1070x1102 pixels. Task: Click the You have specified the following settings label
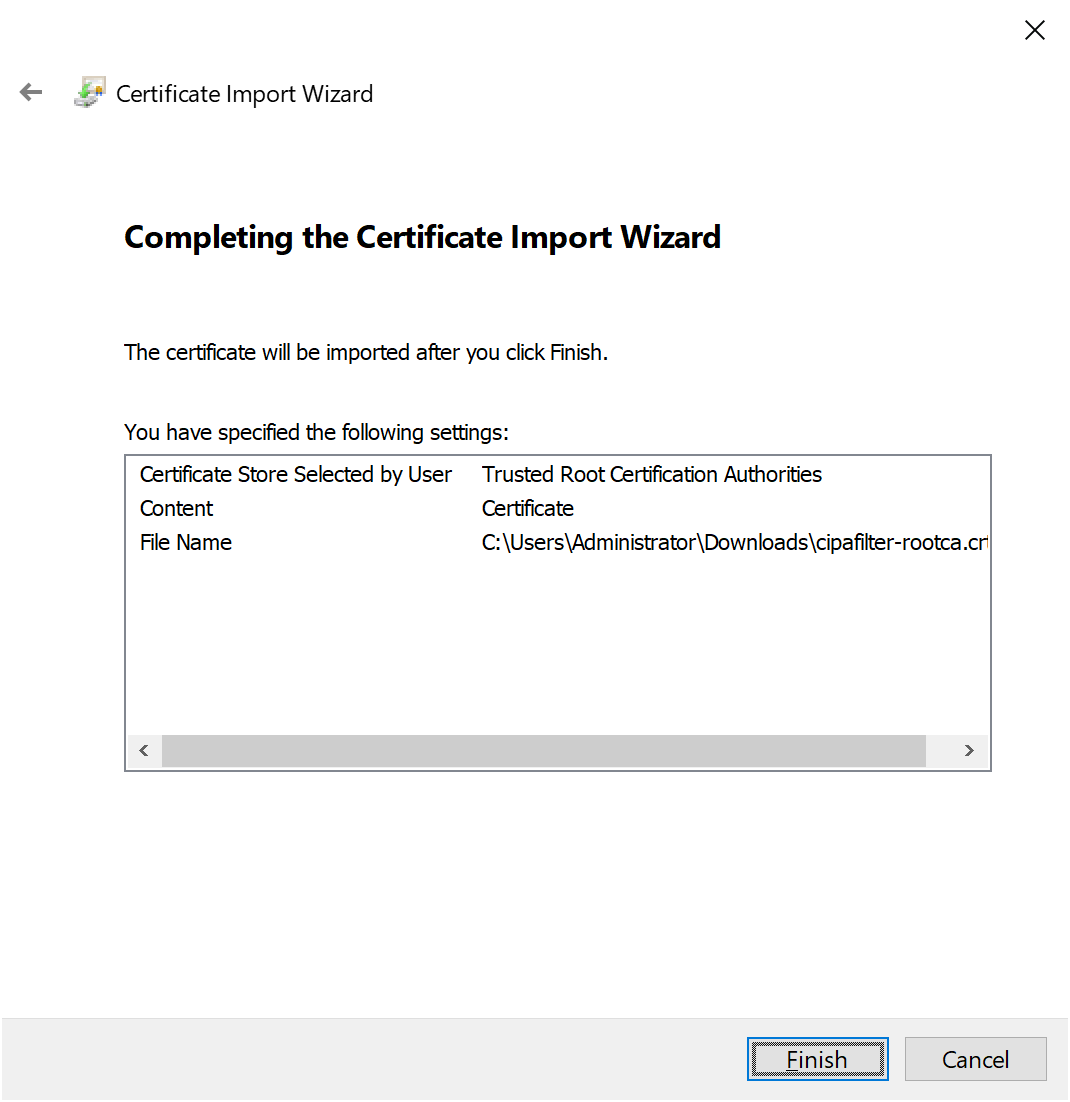(316, 432)
